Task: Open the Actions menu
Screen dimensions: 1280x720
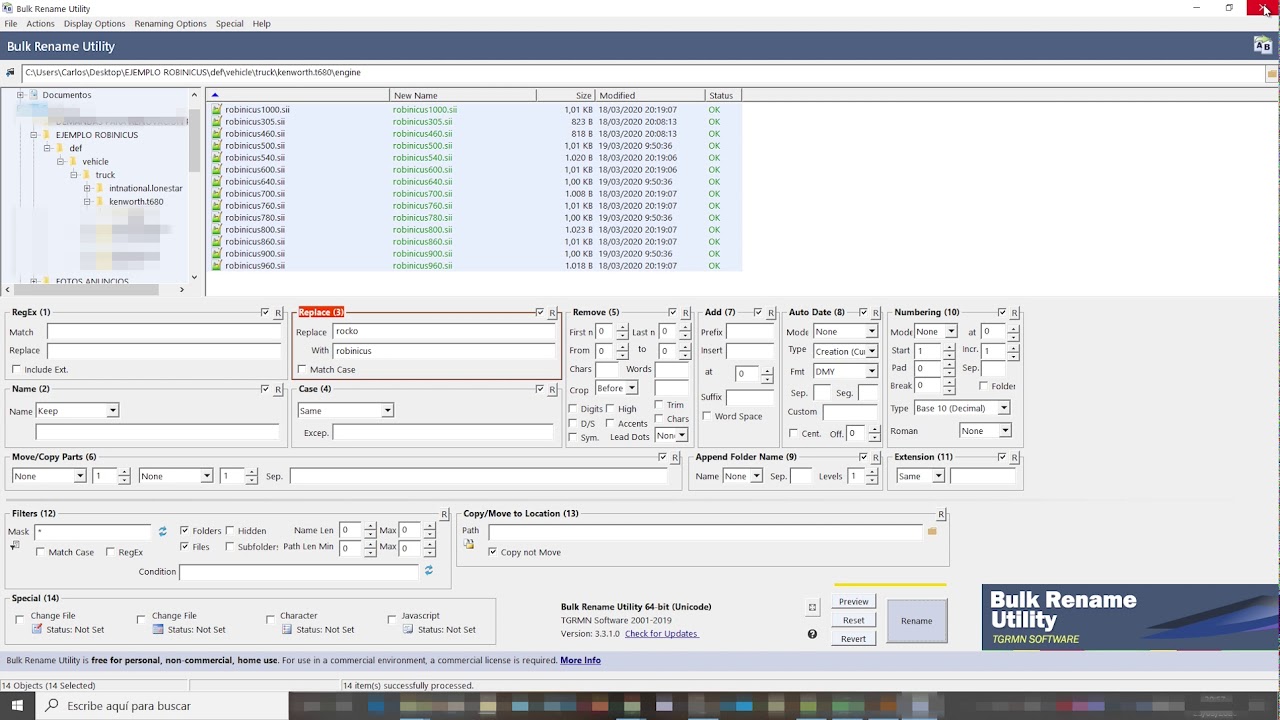Action: tap(40, 23)
